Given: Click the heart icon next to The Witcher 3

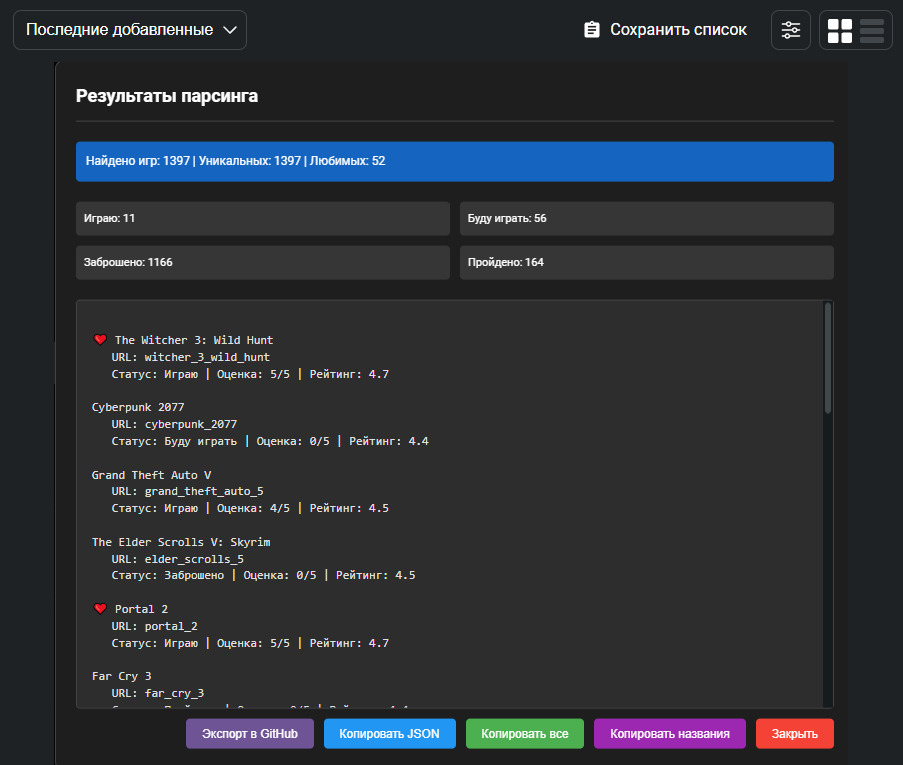Looking at the screenshot, I should coord(100,340).
